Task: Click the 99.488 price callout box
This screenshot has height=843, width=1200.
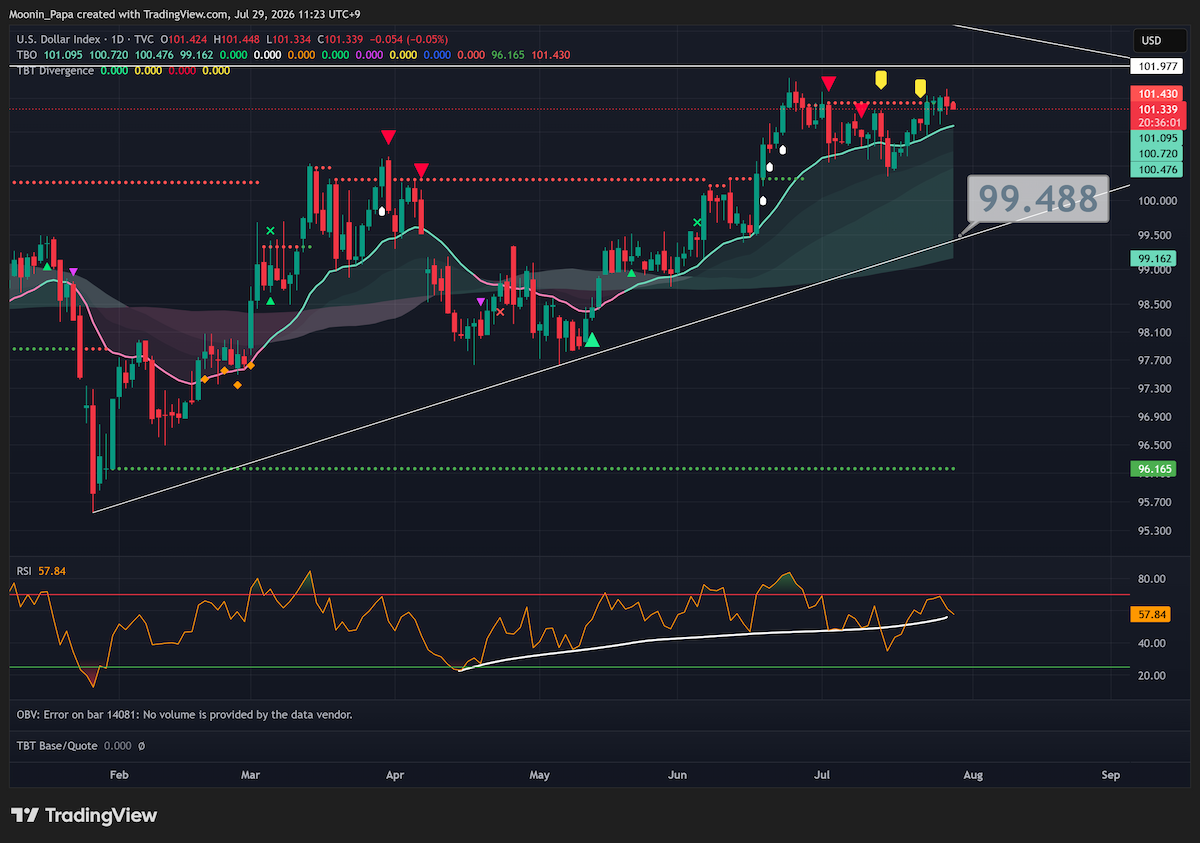Action: point(1038,198)
